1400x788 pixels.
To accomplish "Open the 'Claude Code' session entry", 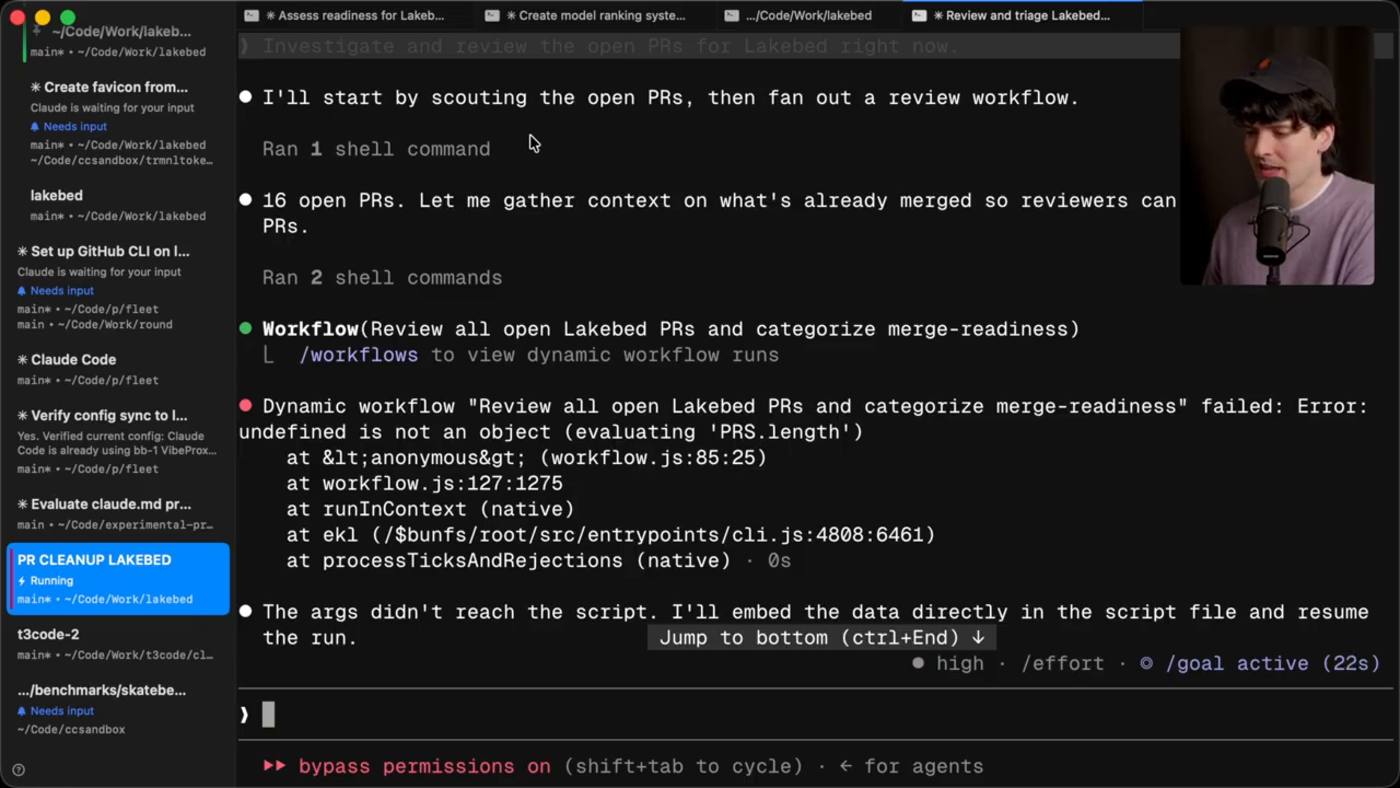I will tap(118, 369).
